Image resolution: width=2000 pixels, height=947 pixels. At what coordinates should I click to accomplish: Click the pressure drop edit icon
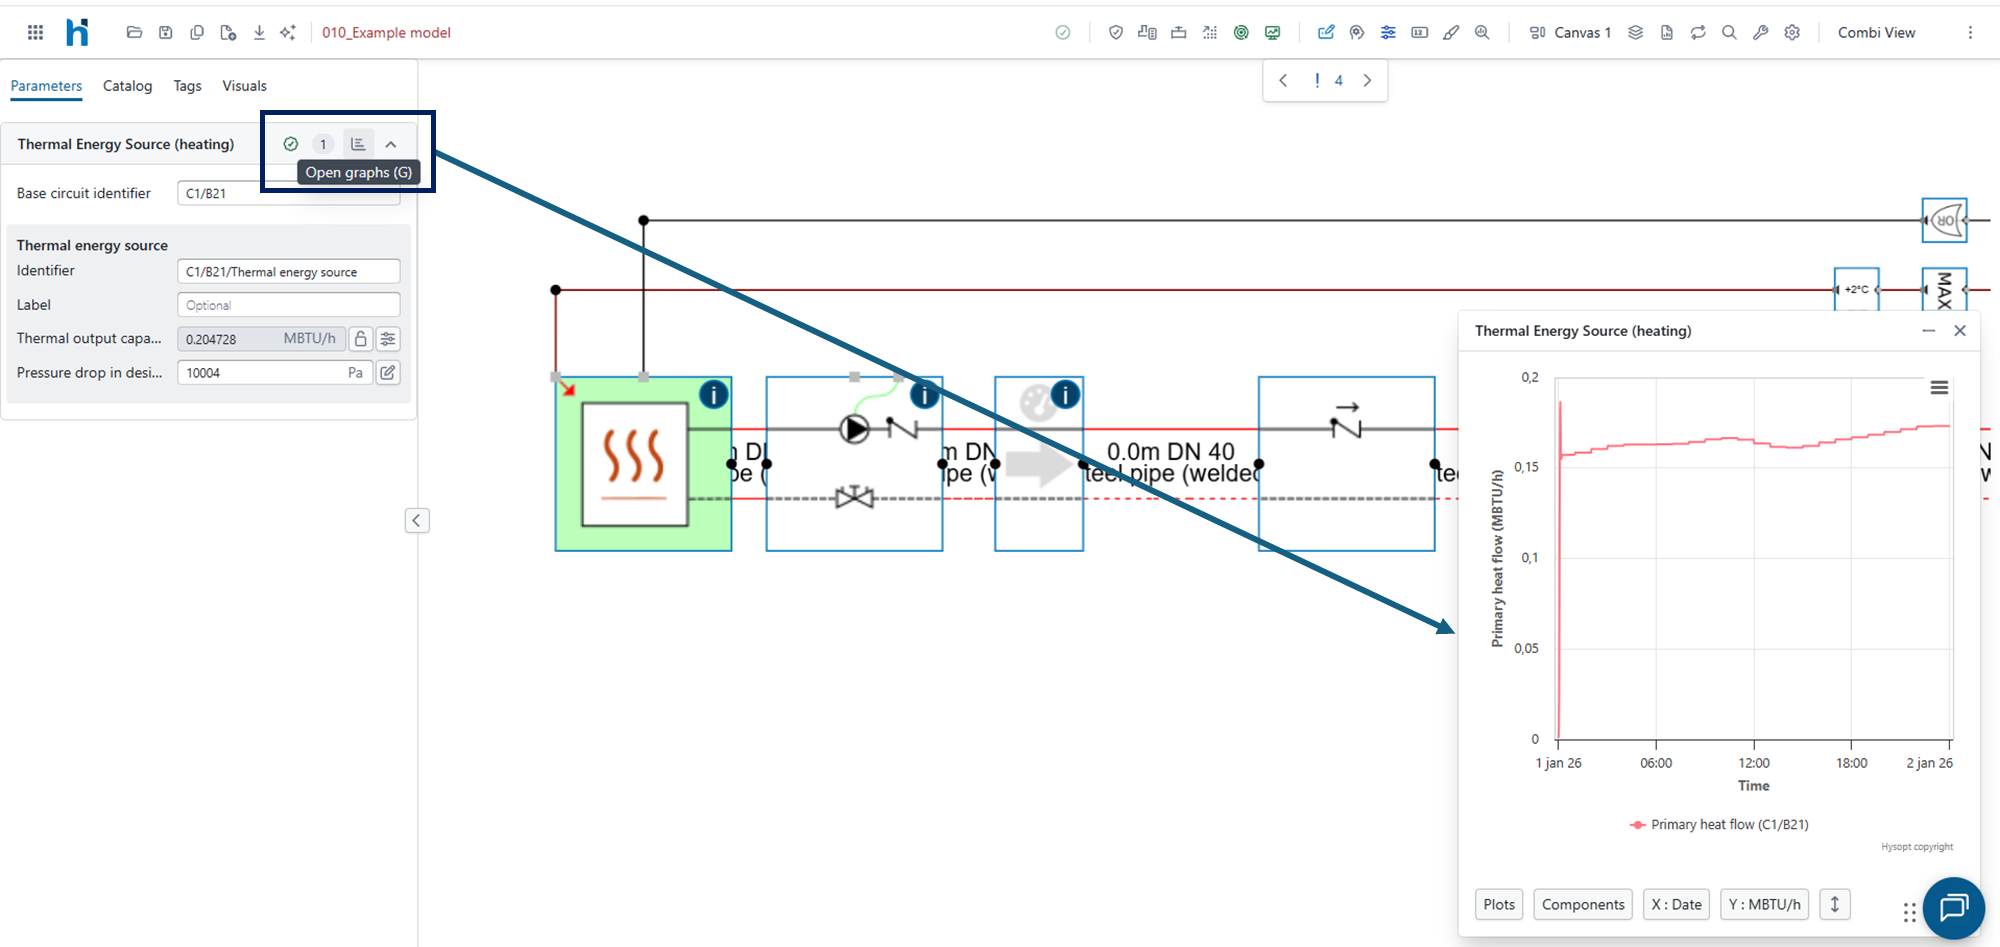[x=388, y=373]
